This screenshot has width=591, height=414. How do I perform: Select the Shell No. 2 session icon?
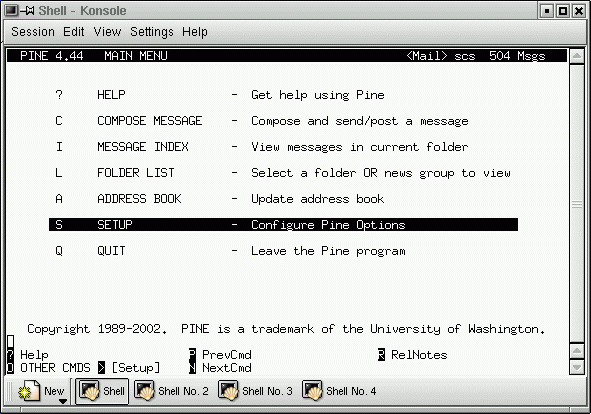[x=144, y=391]
